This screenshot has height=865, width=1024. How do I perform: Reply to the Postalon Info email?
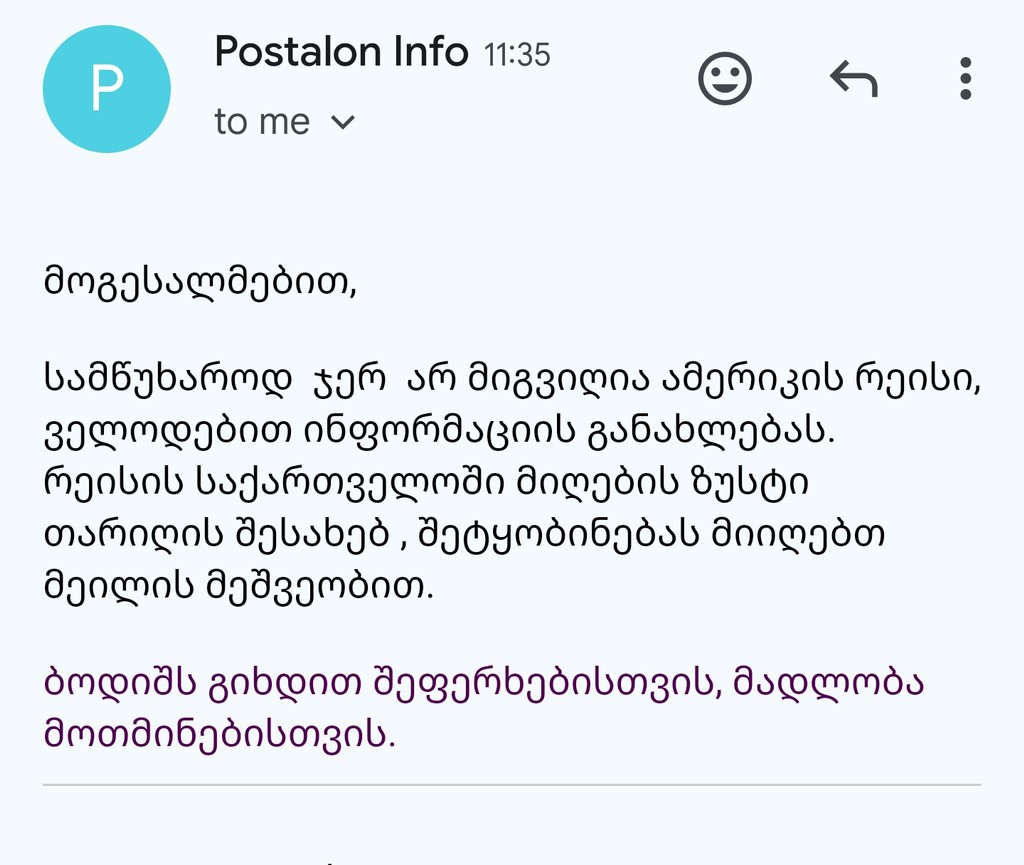(854, 79)
